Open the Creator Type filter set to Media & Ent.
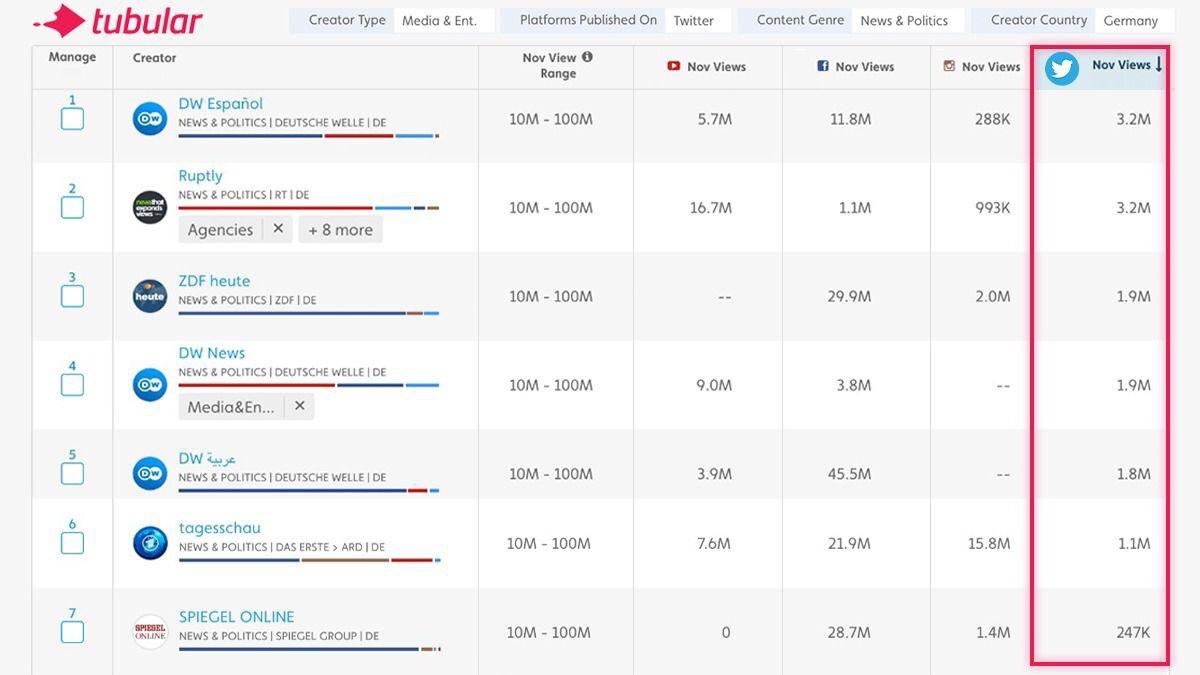The height and width of the screenshot is (675, 1200). tap(443, 20)
